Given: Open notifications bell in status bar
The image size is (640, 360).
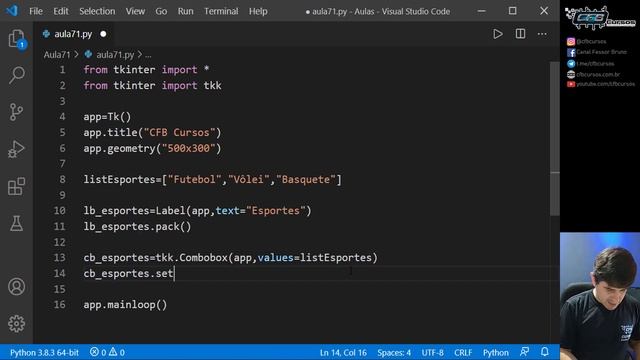Looking at the screenshot, I should pos(545,352).
